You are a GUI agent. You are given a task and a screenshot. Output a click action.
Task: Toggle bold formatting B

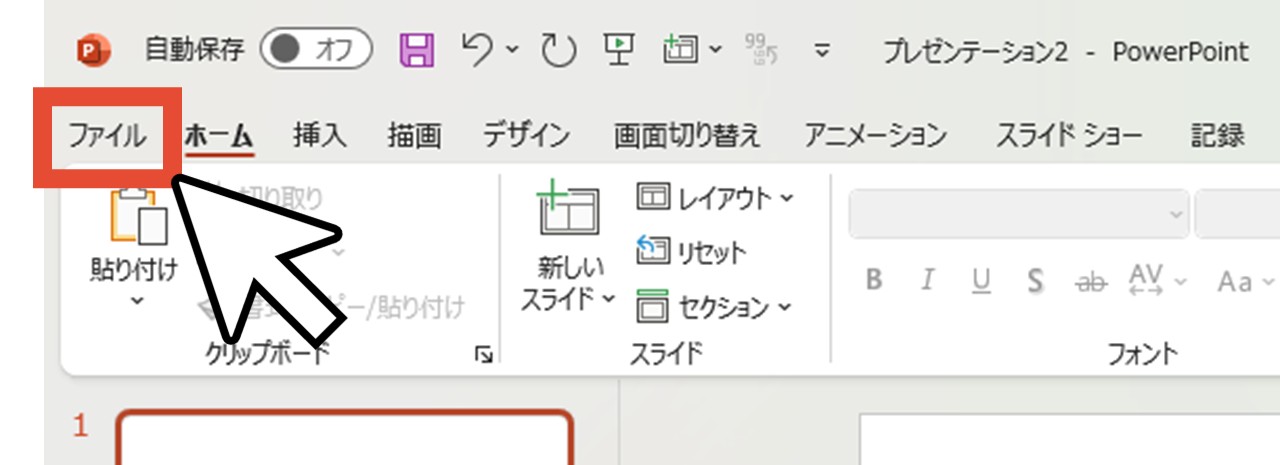tap(874, 281)
